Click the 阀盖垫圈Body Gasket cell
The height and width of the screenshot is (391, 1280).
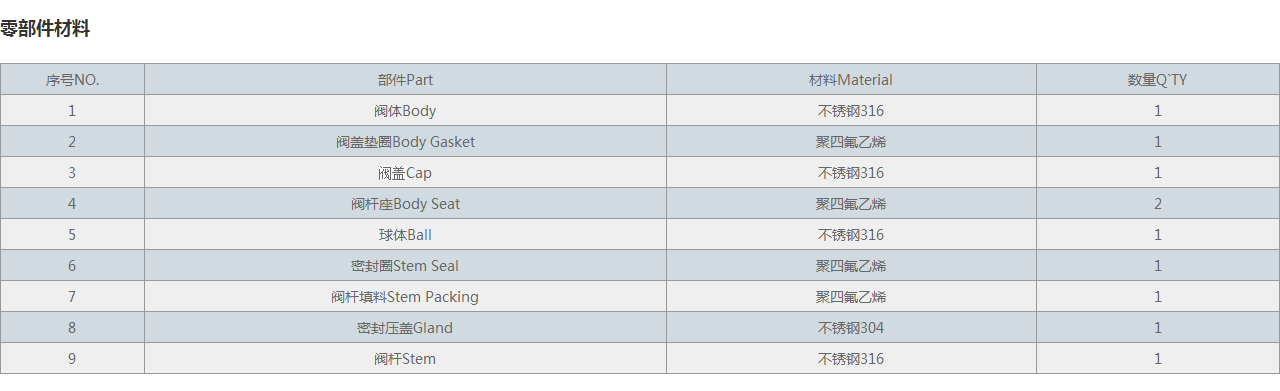pos(405,142)
